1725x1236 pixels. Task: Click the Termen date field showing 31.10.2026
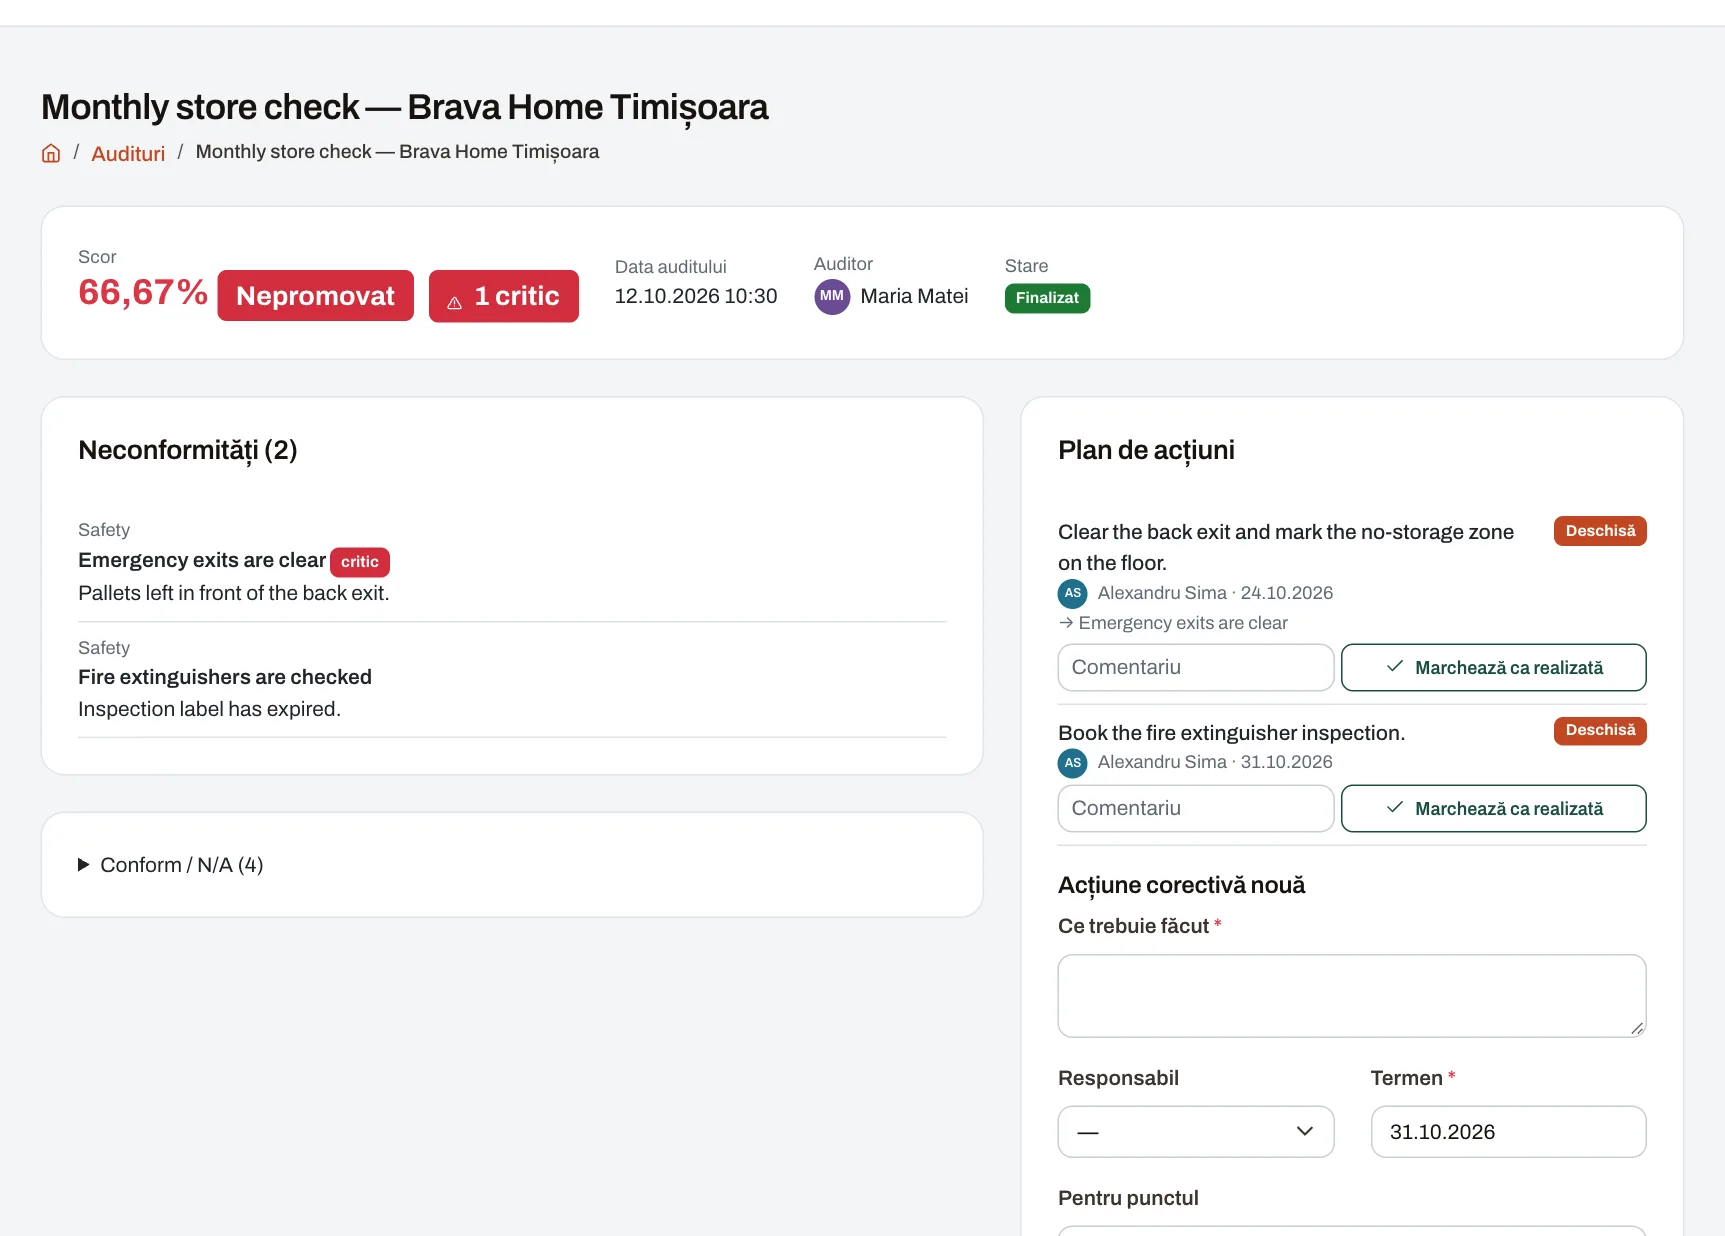pyautogui.click(x=1509, y=1131)
